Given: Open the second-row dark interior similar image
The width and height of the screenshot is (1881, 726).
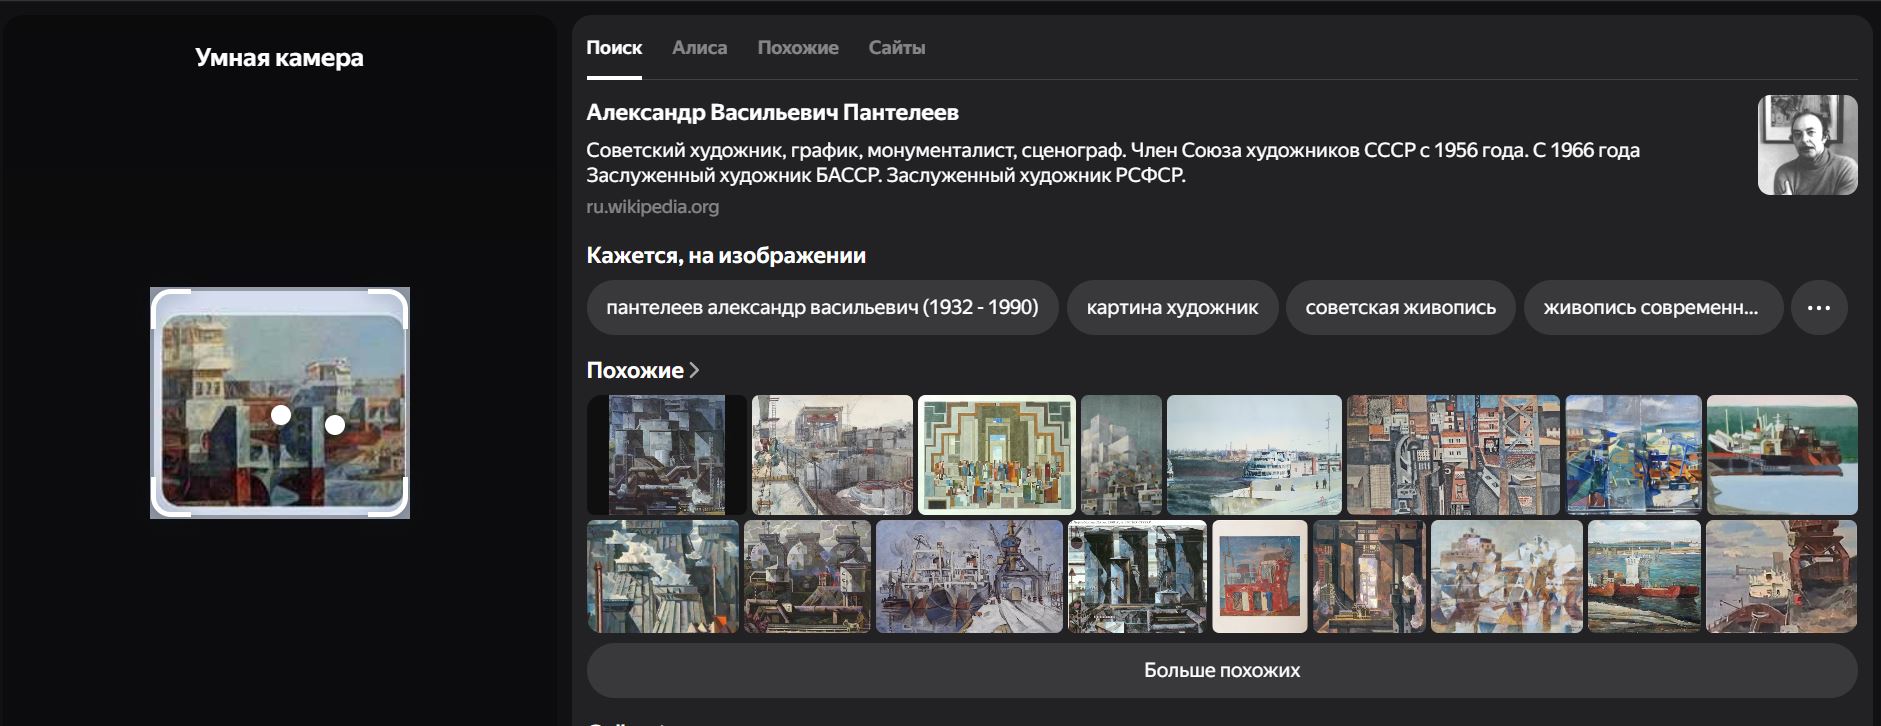Looking at the screenshot, I should pyautogui.click(x=1369, y=576).
